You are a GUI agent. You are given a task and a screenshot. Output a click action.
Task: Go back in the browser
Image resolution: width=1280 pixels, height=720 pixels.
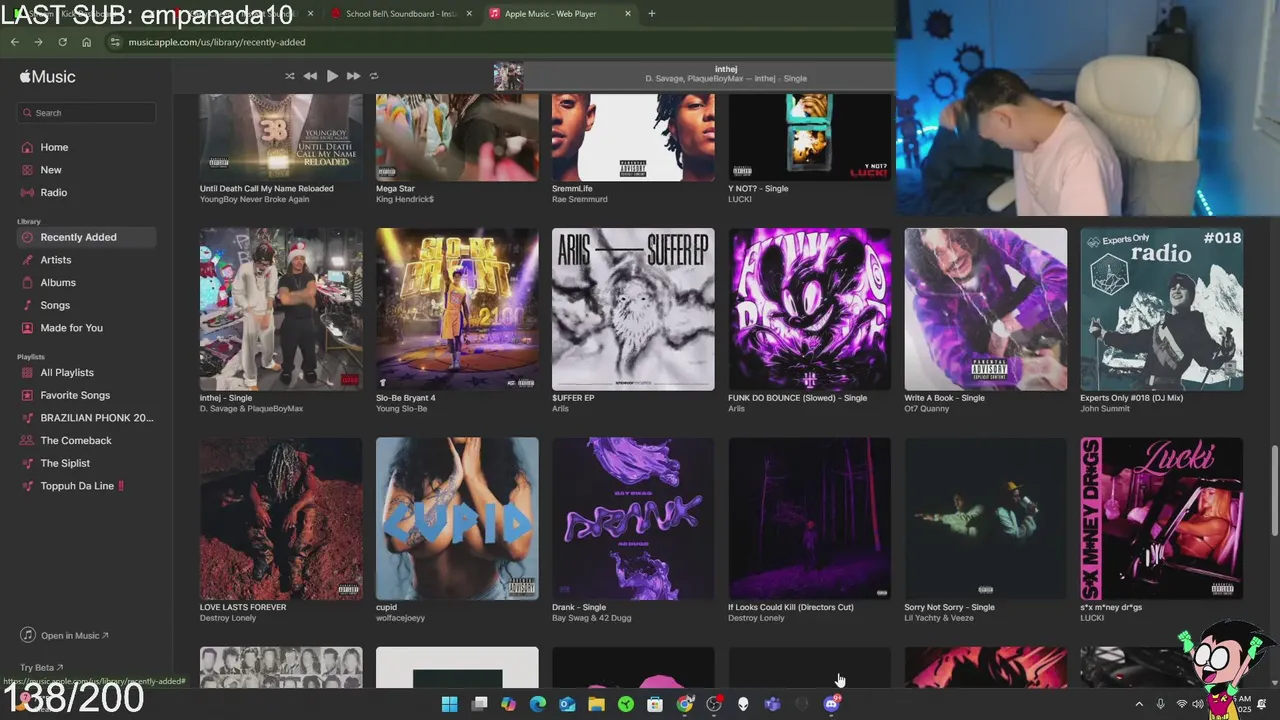(14, 42)
